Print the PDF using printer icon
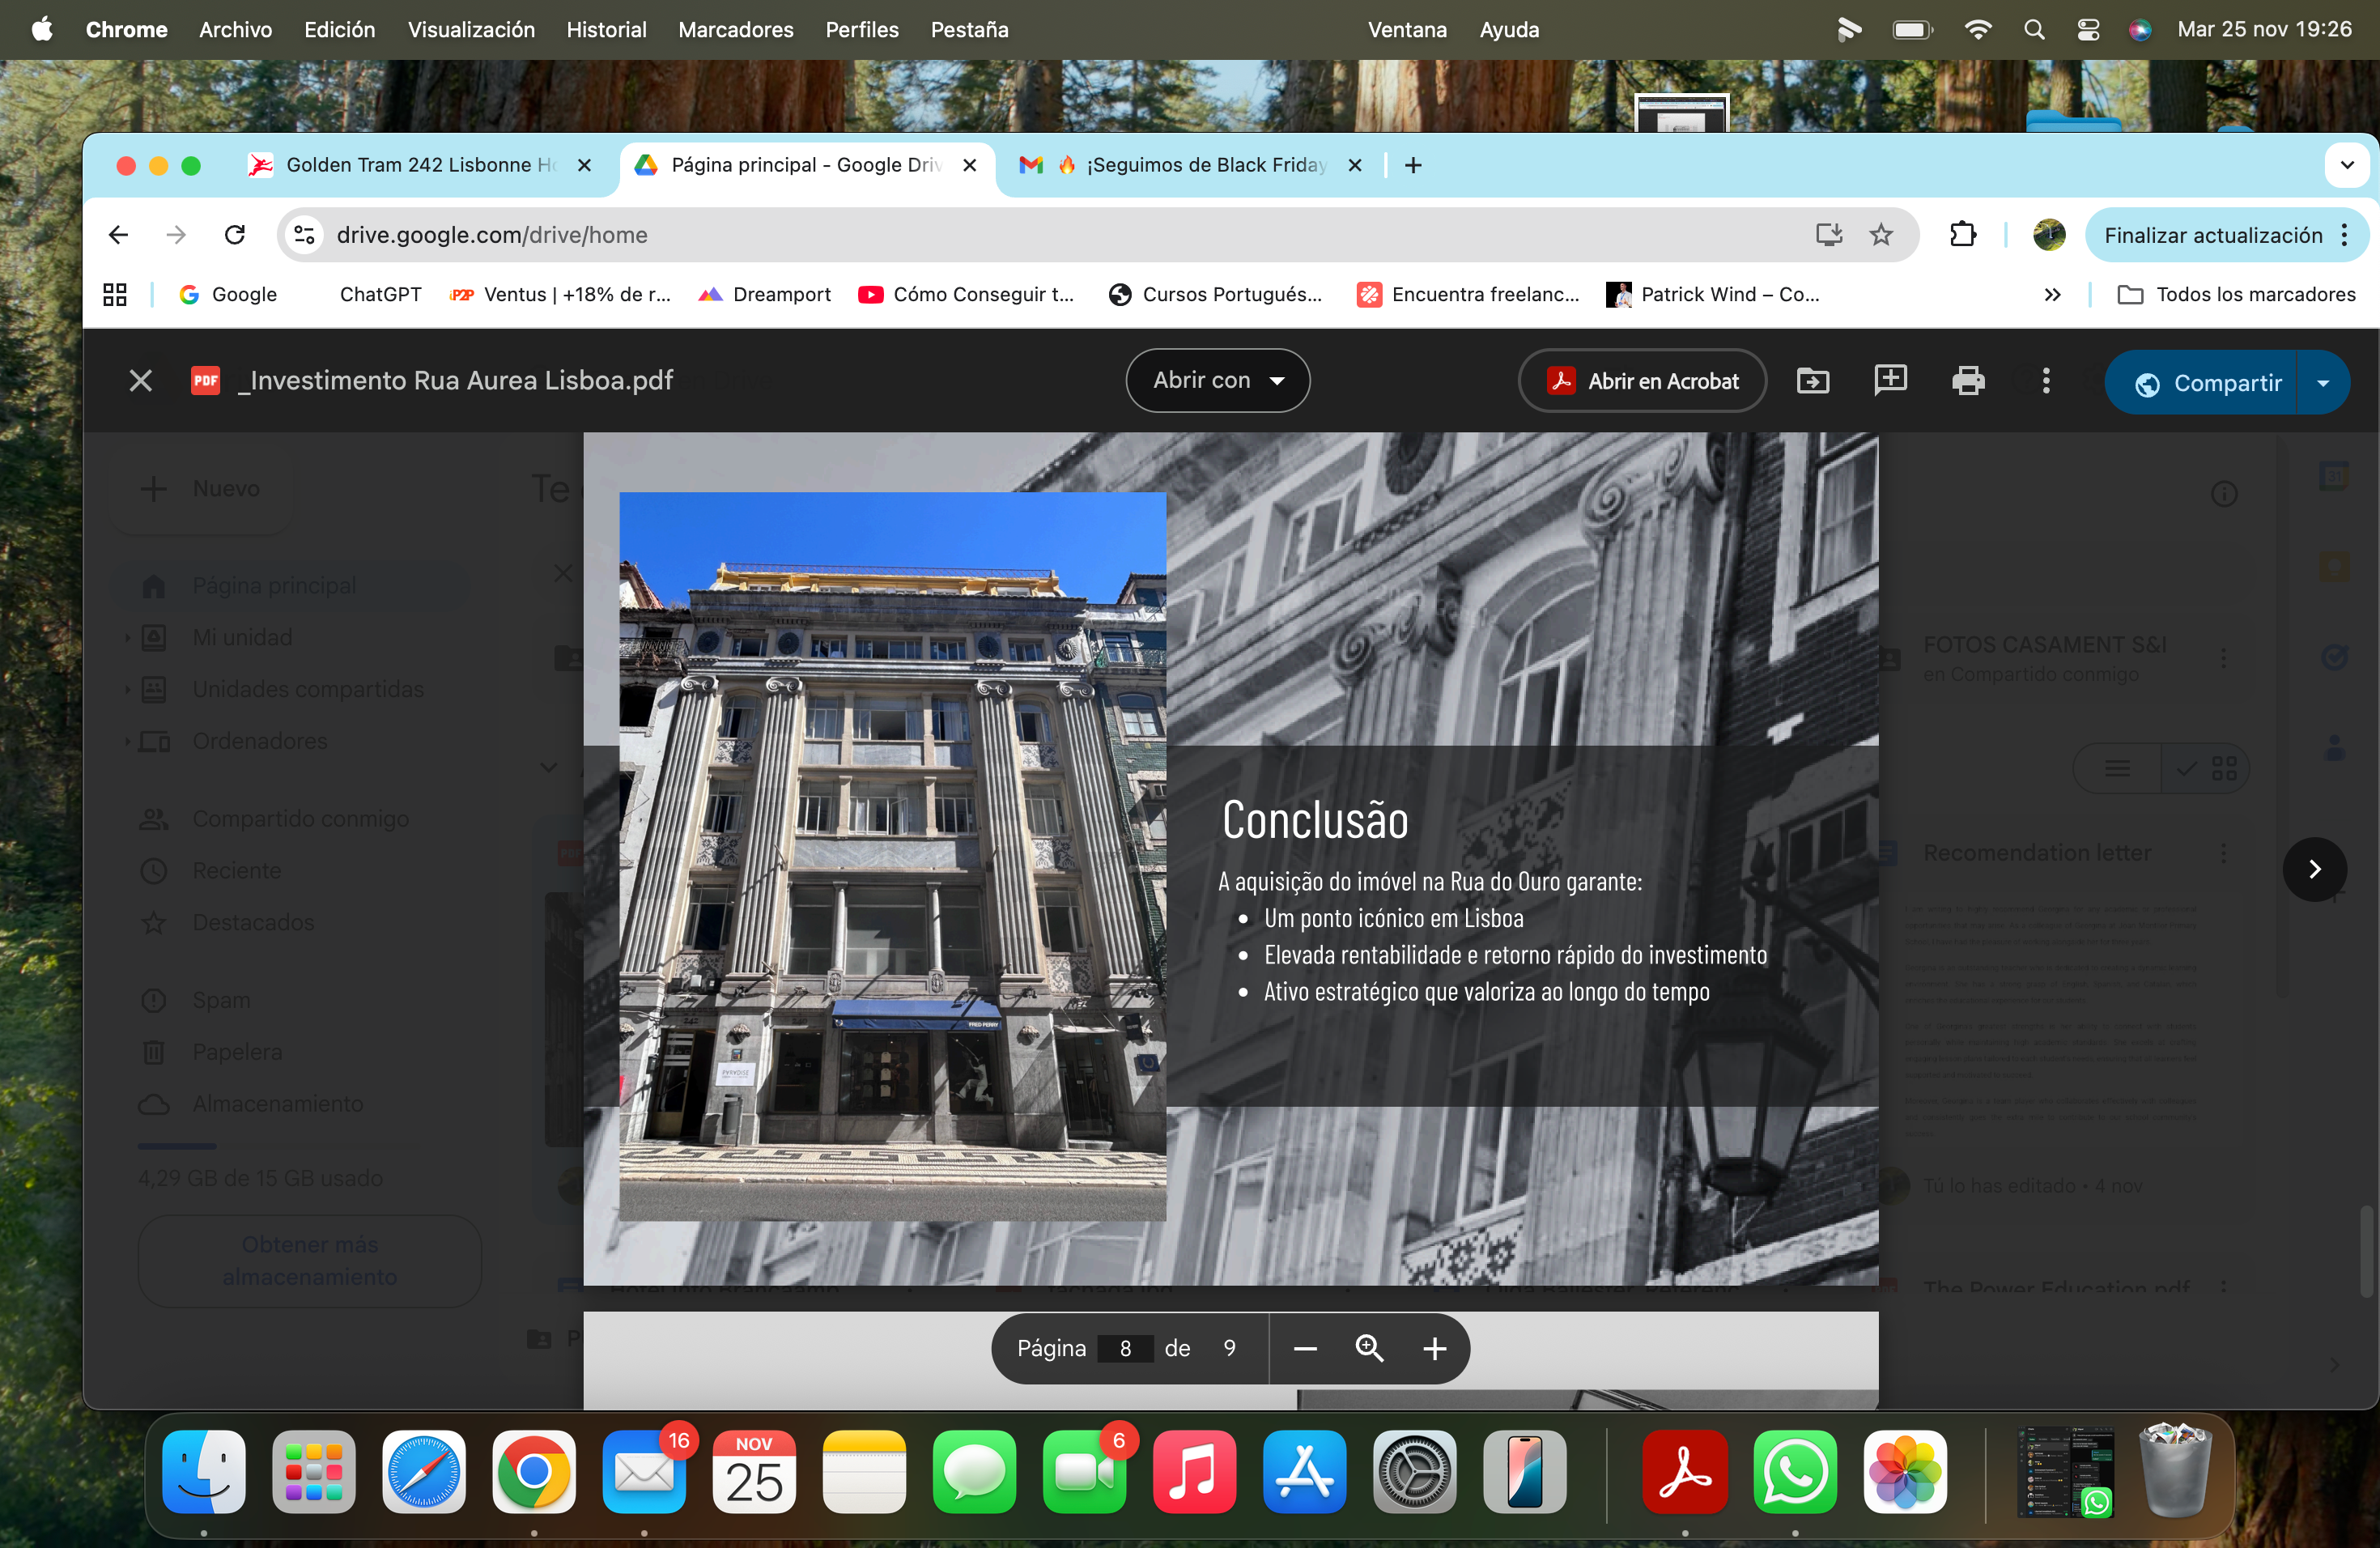Image resolution: width=2380 pixels, height=1548 pixels. [x=1967, y=381]
